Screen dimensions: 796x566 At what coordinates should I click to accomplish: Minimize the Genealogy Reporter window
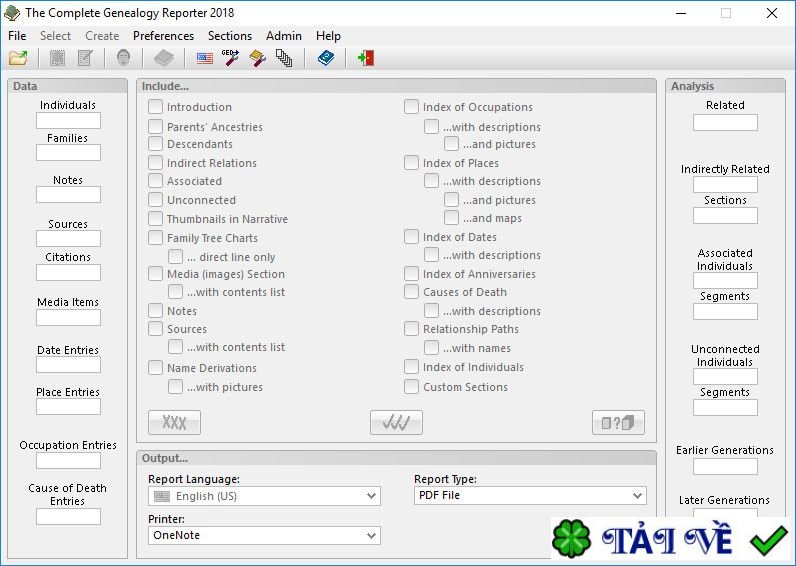pos(681,13)
